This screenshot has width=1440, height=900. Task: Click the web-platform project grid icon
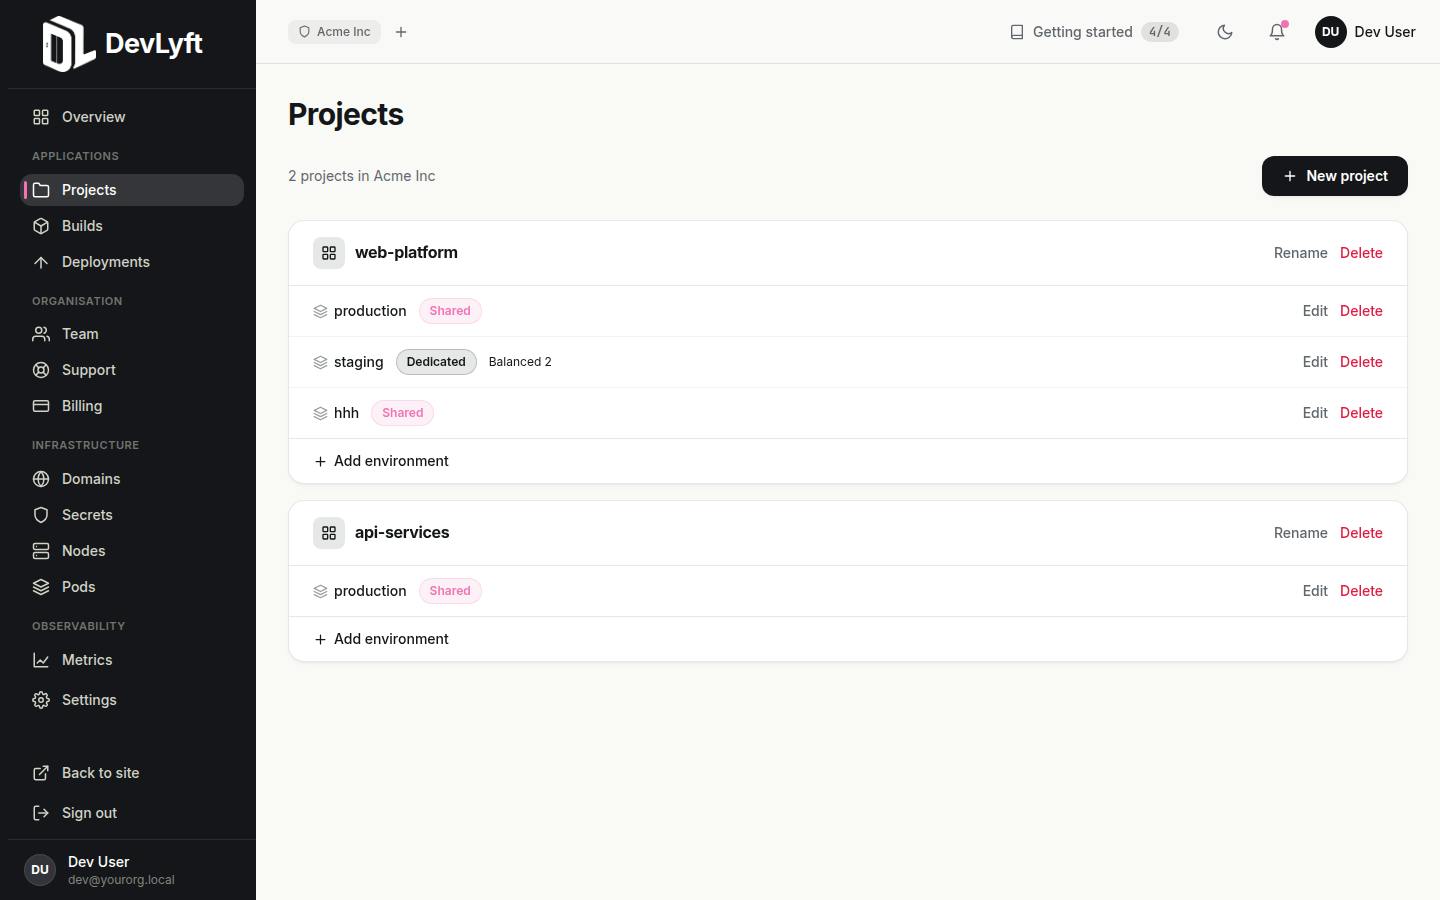coord(329,253)
